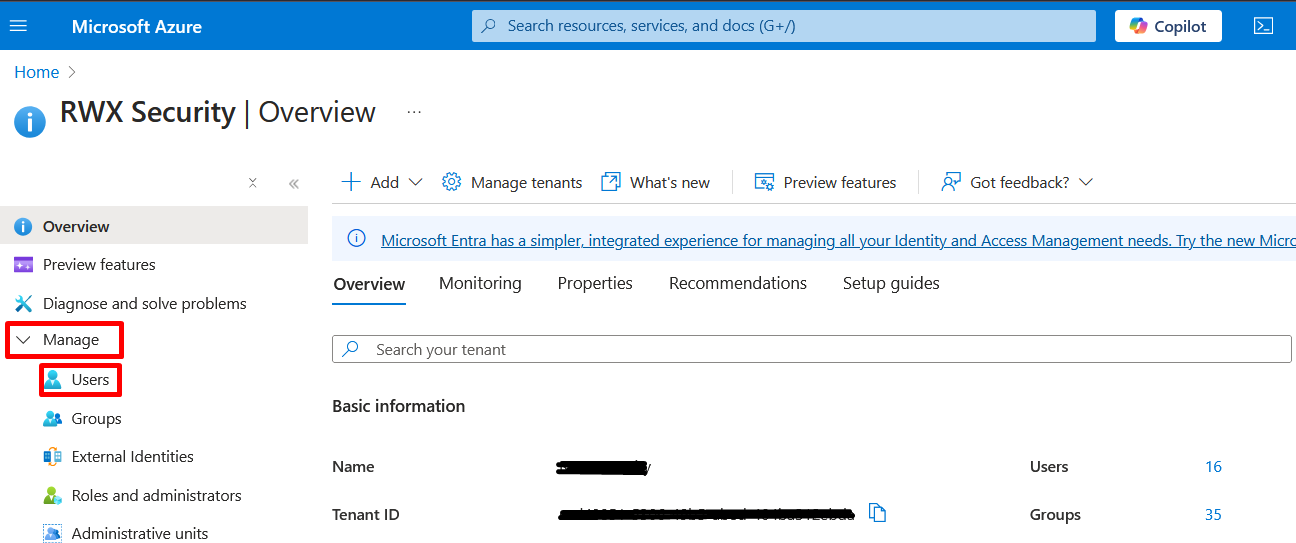The height and width of the screenshot is (543, 1296).
Task: Open Users under Manage
Action: coord(90,380)
